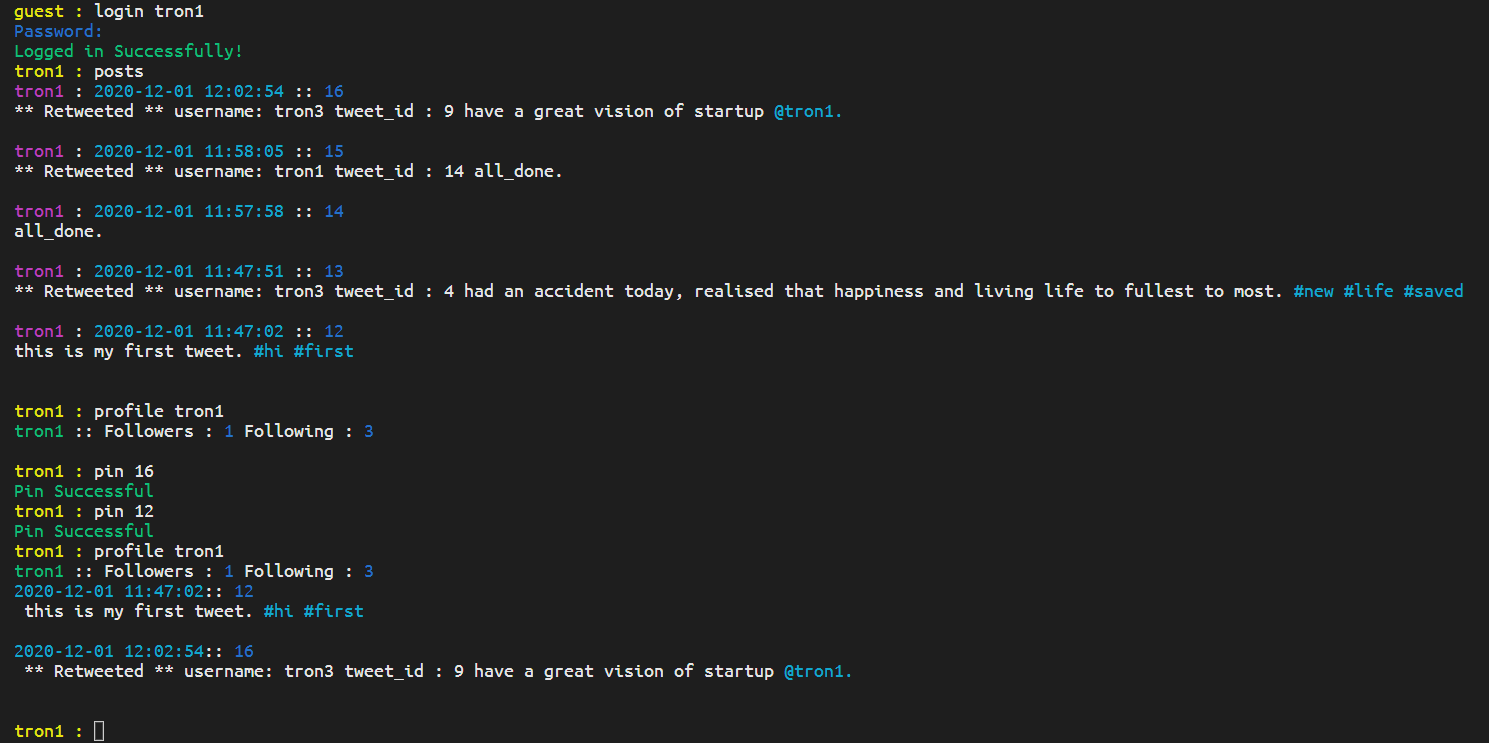Click tweet id 15 number
This screenshot has width=1489, height=743.
click(x=333, y=151)
